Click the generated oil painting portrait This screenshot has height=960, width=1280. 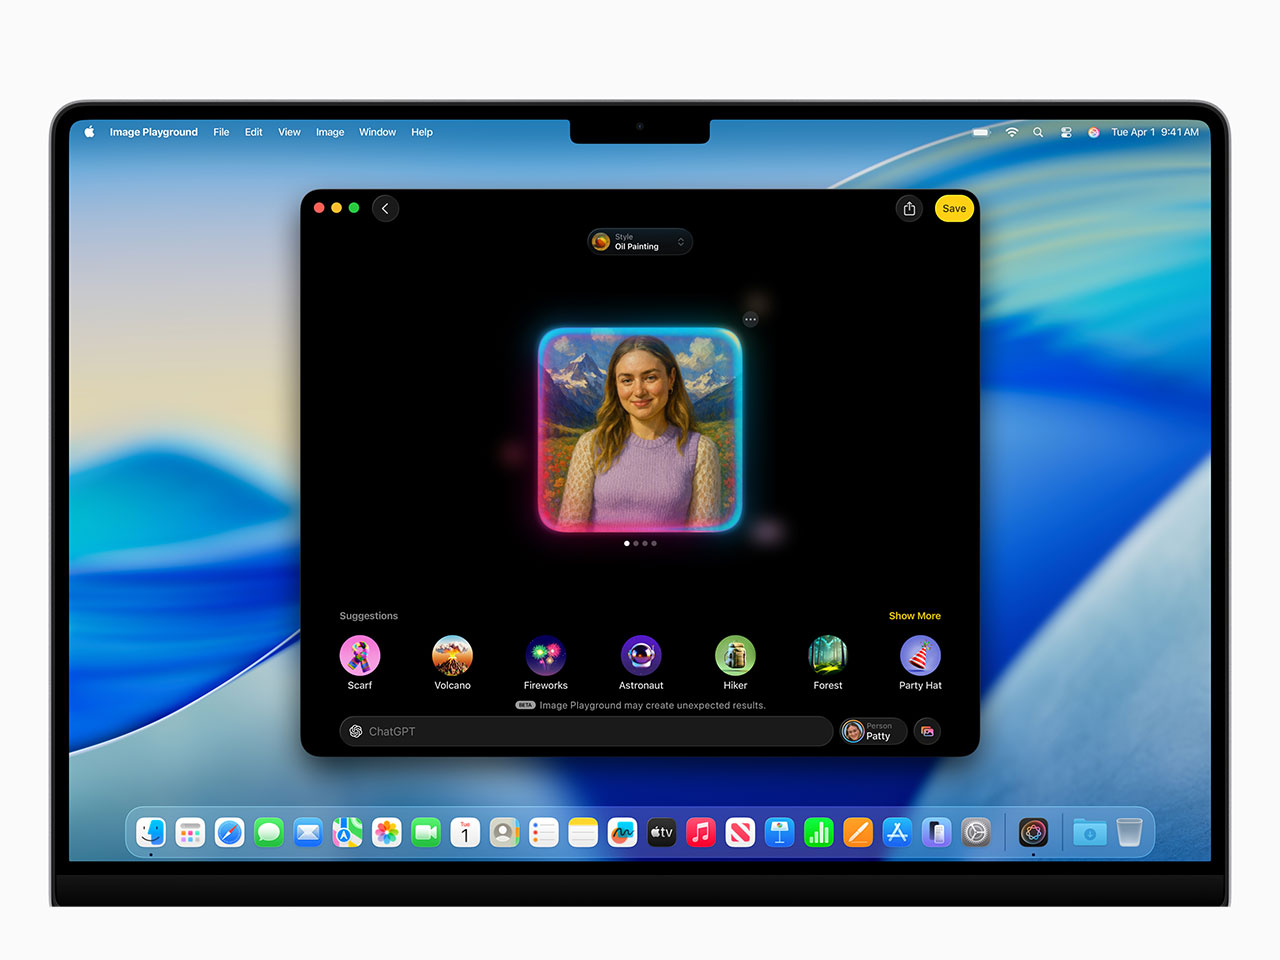click(640, 430)
